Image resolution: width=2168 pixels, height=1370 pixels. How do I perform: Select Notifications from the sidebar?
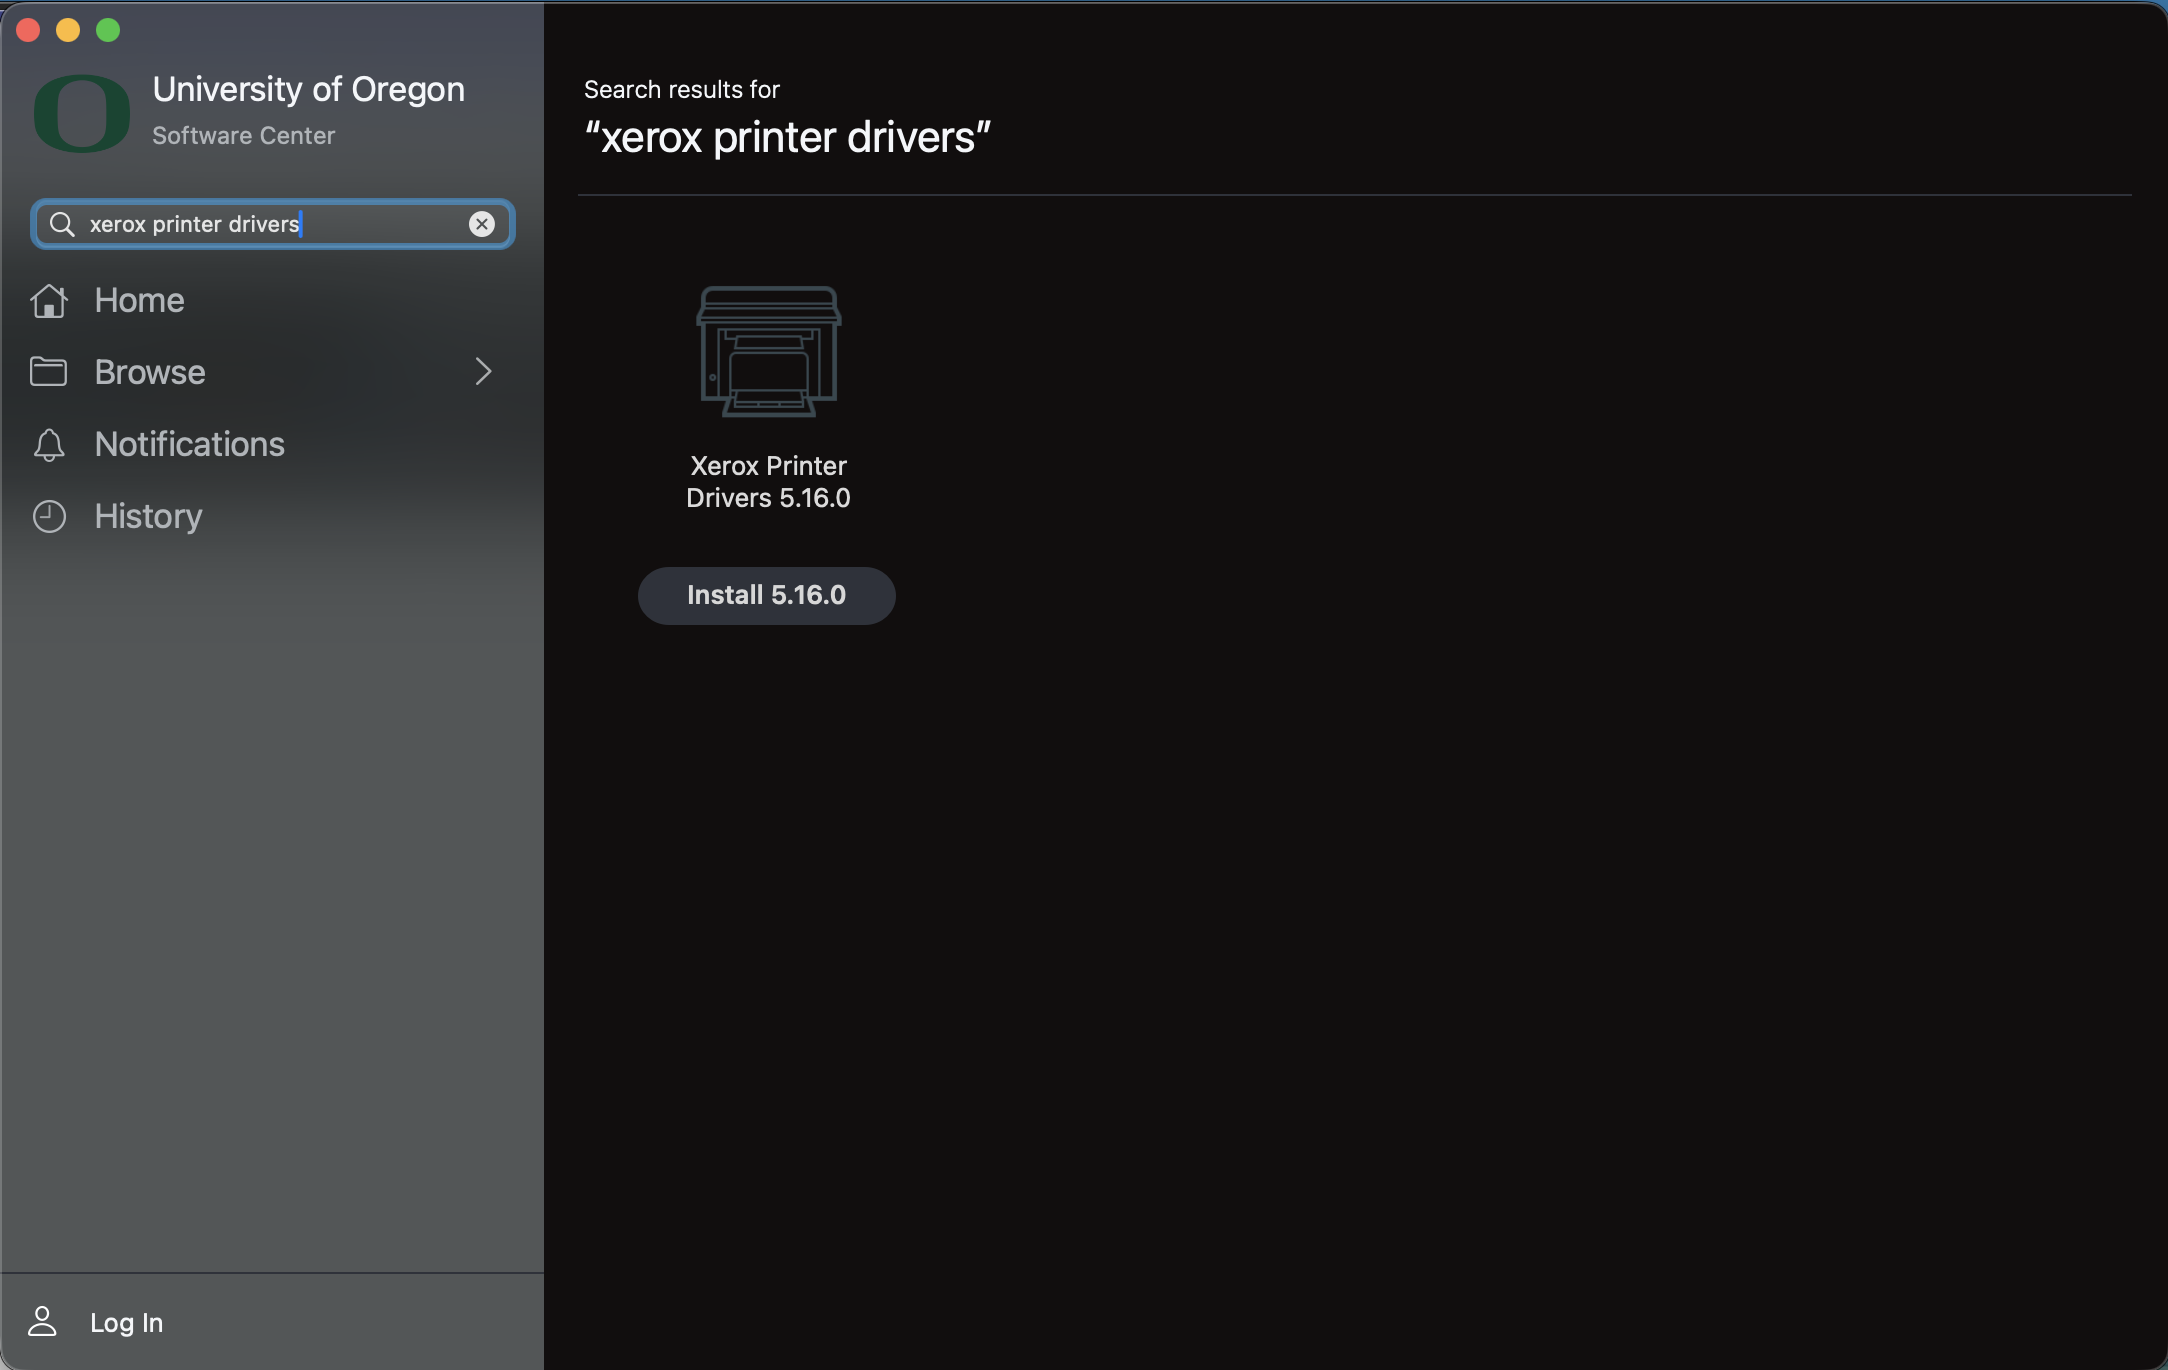click(x=188, y=444)
